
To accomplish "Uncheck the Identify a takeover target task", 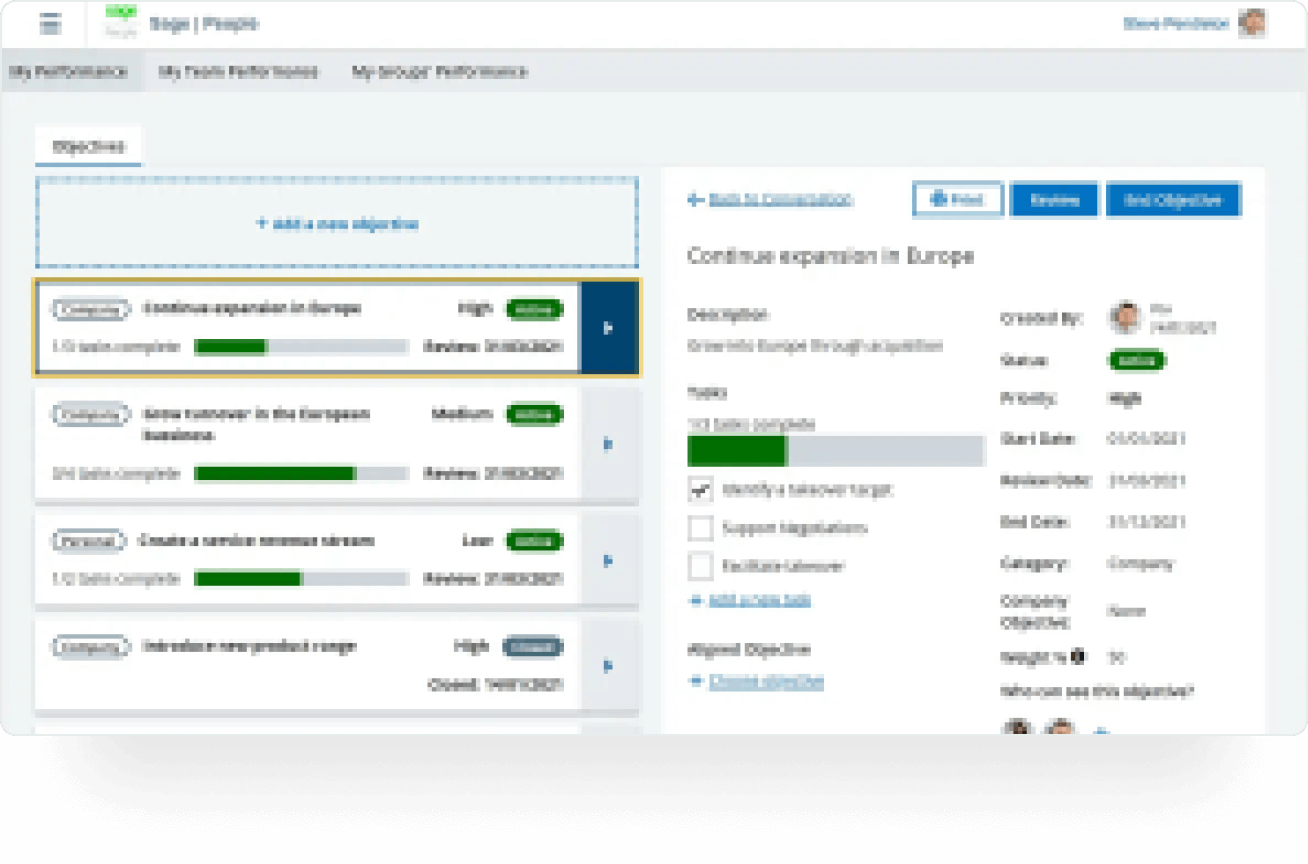I will point(700,489).
